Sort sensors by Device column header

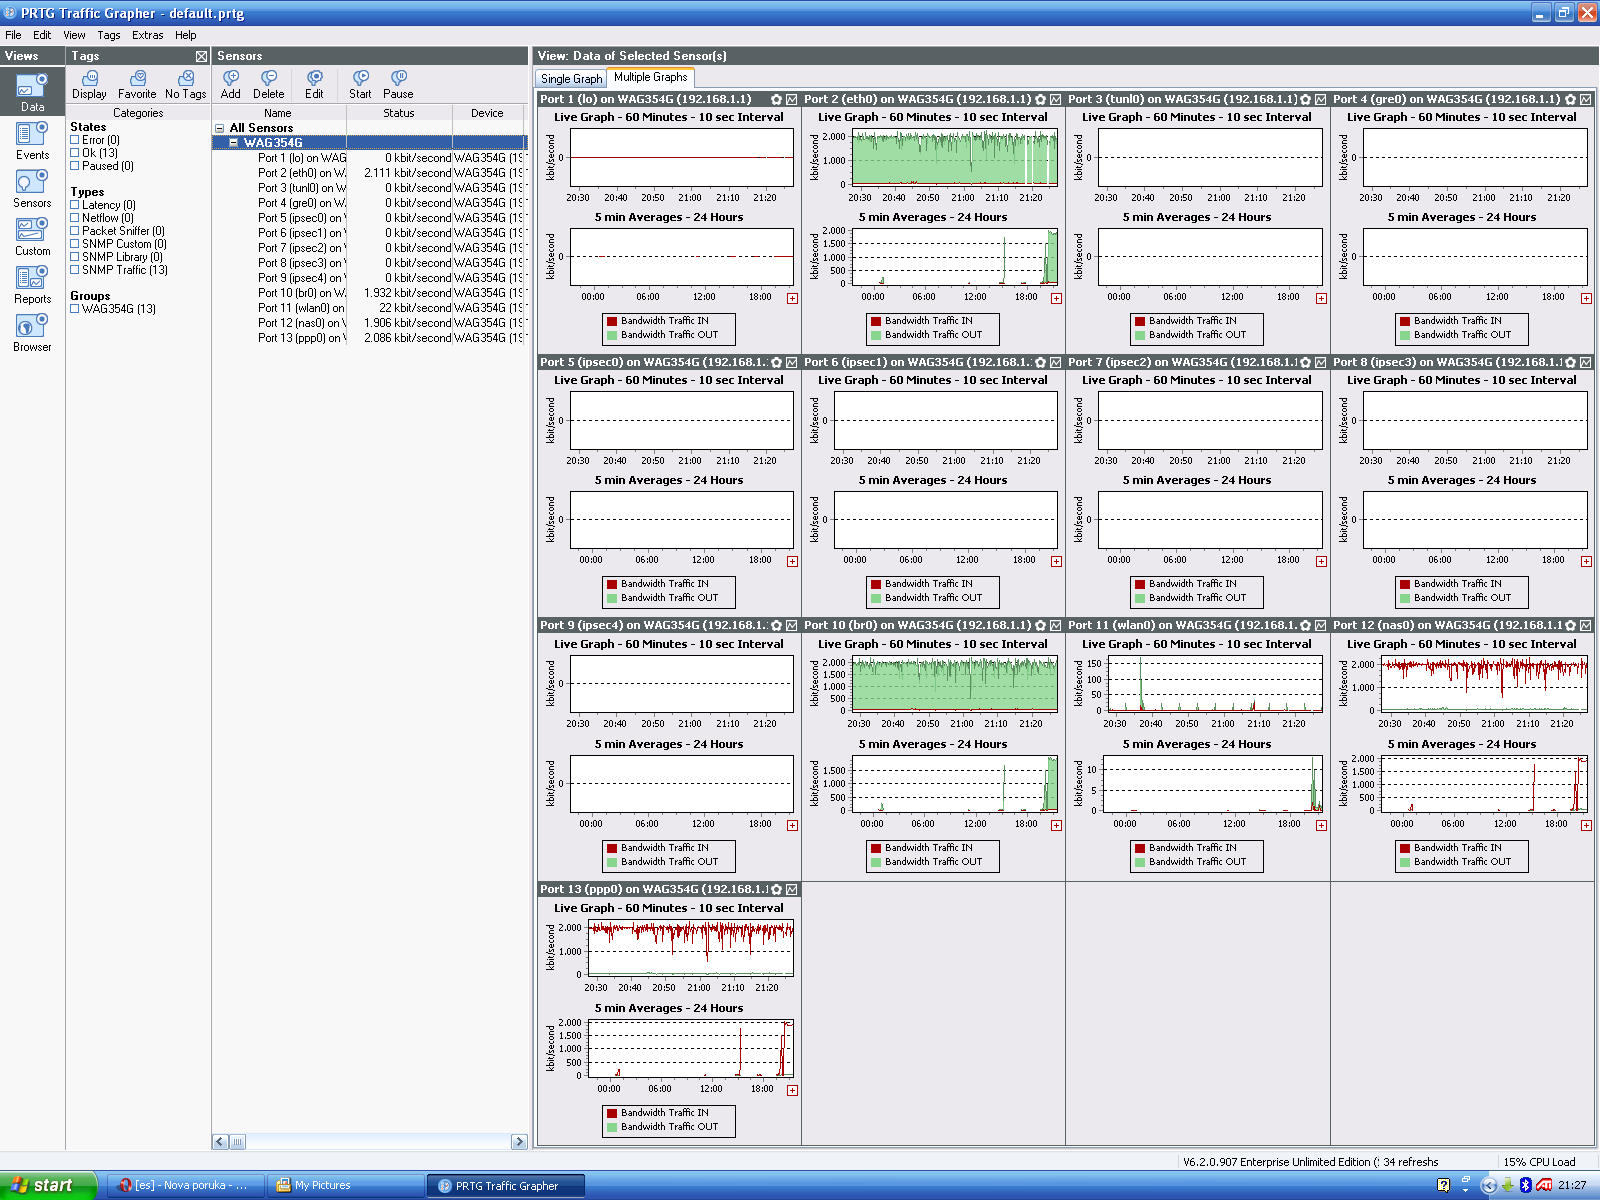pyautogui.click(x=488, y=113)
